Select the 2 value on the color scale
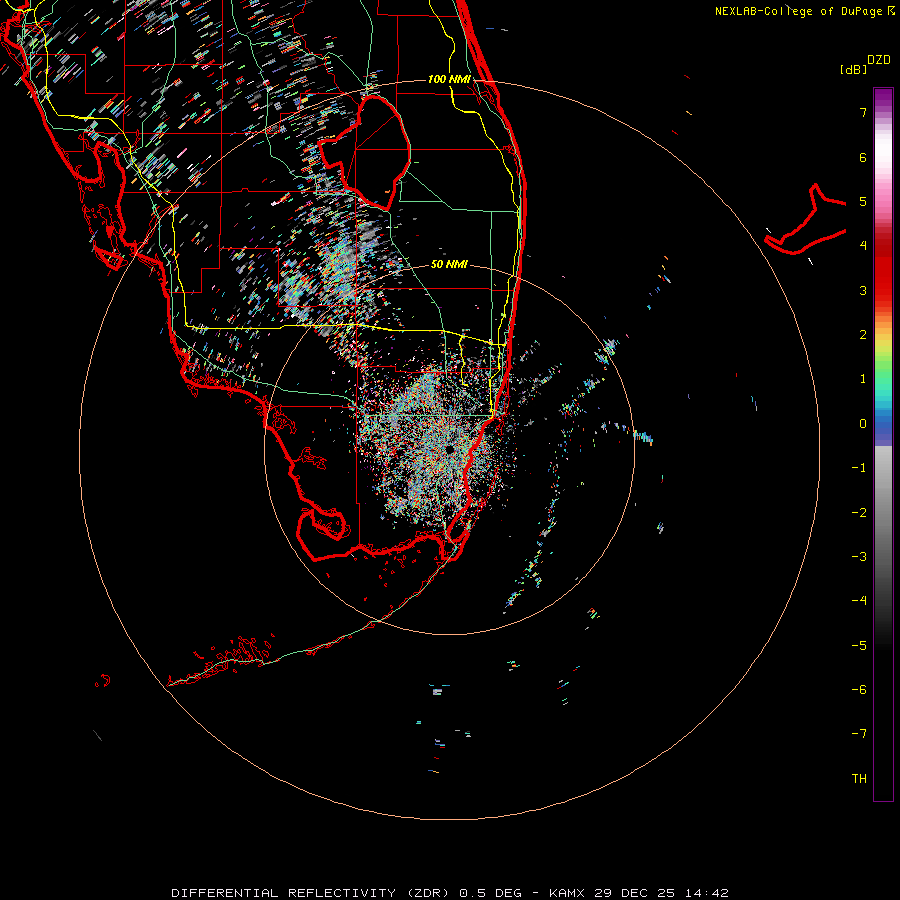900x900 pixels. click(x=863, y=335)
